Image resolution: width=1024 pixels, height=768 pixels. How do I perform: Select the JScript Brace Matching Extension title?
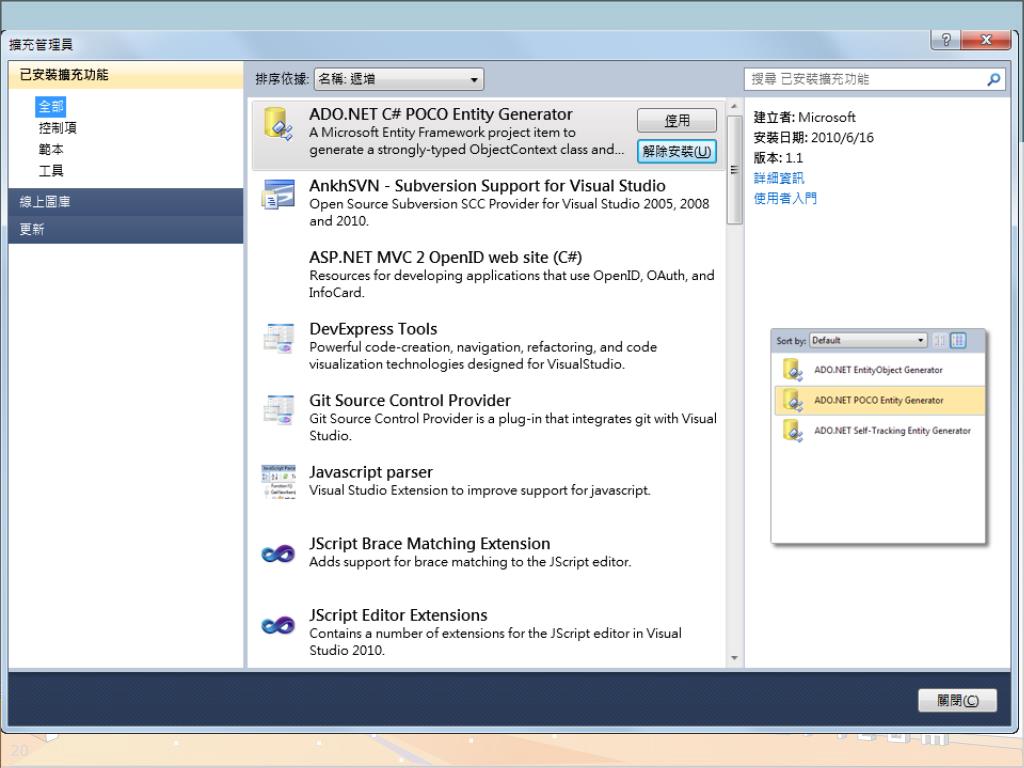pos(430,543)
